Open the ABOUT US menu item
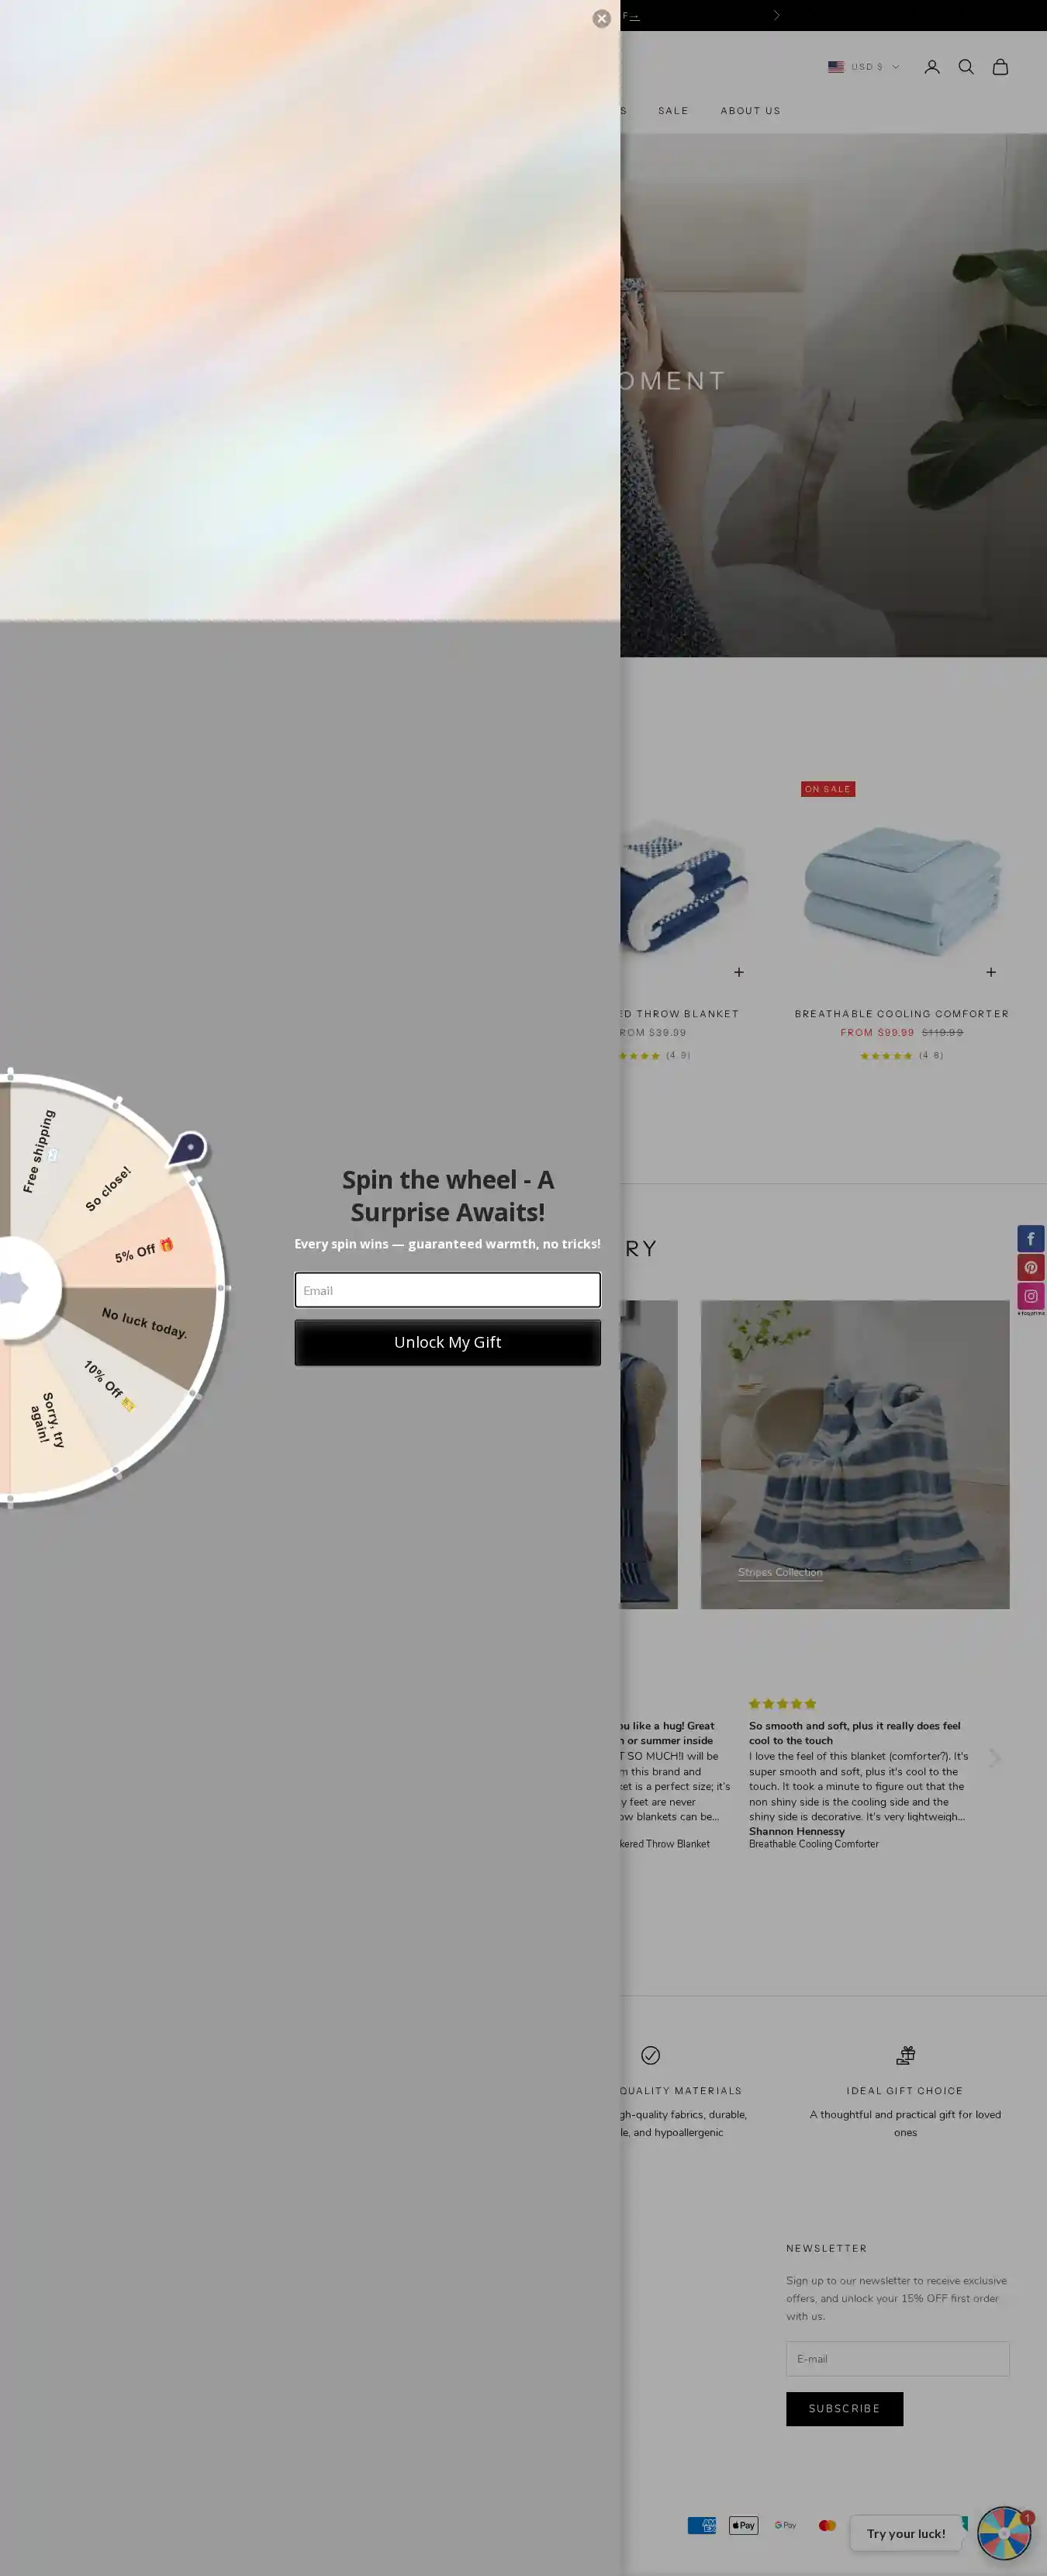 750,111
